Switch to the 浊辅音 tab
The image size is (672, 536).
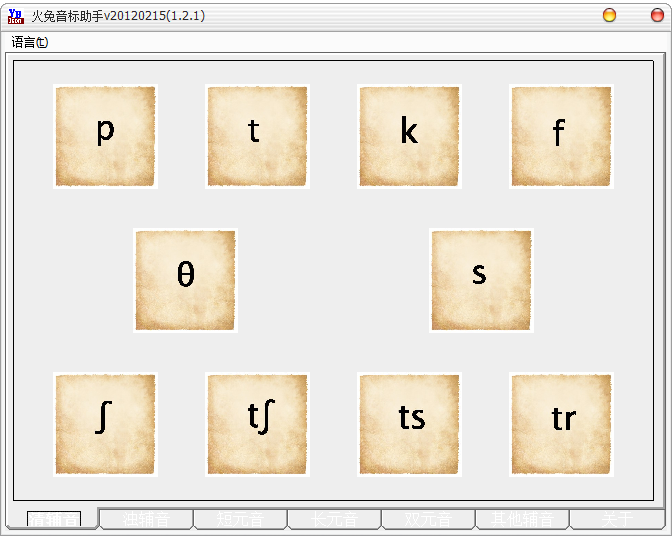[x=146, y=519]
